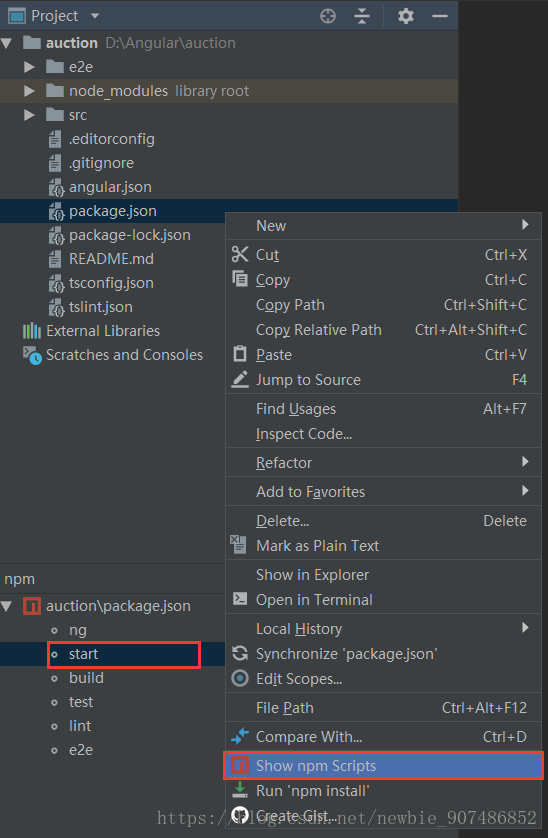Open the New submenu
This screenshot has height=838, width=548.
[383, 226]
